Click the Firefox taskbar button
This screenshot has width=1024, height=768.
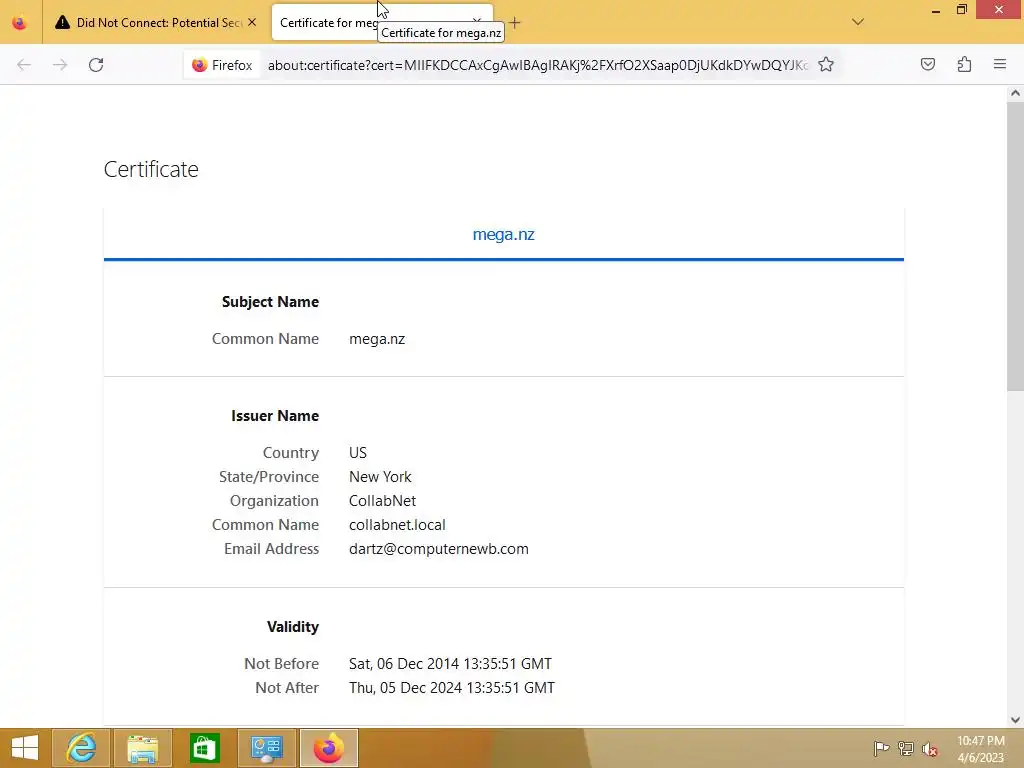point(328,748)
